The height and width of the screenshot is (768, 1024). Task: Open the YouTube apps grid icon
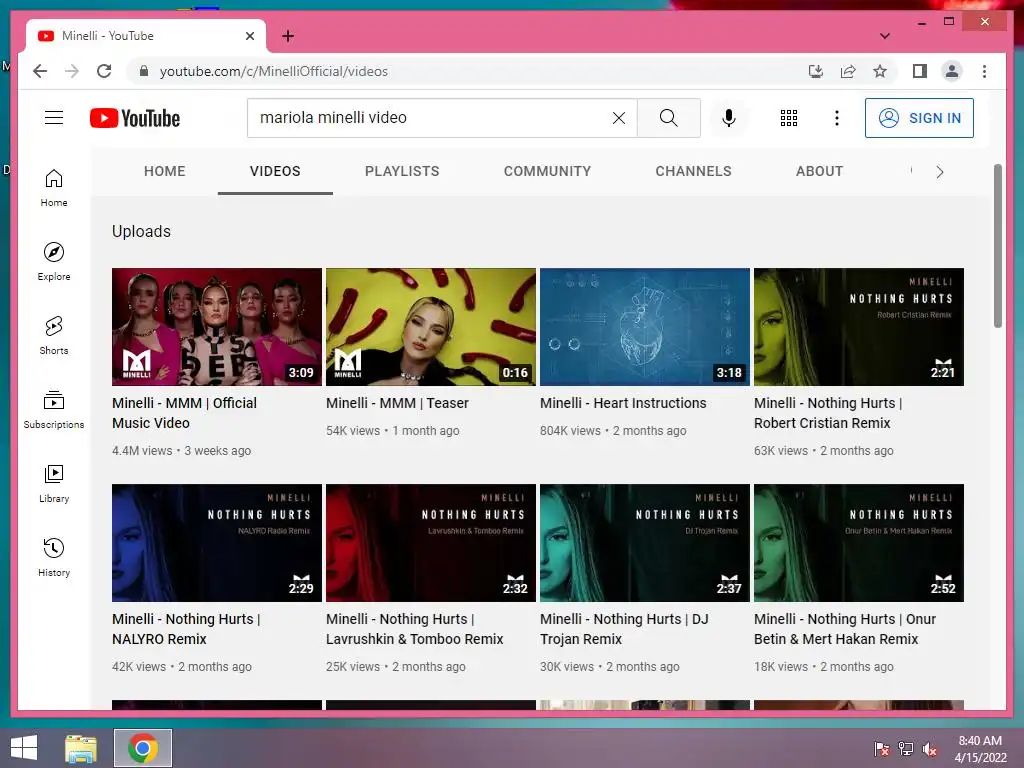[789, 118]
